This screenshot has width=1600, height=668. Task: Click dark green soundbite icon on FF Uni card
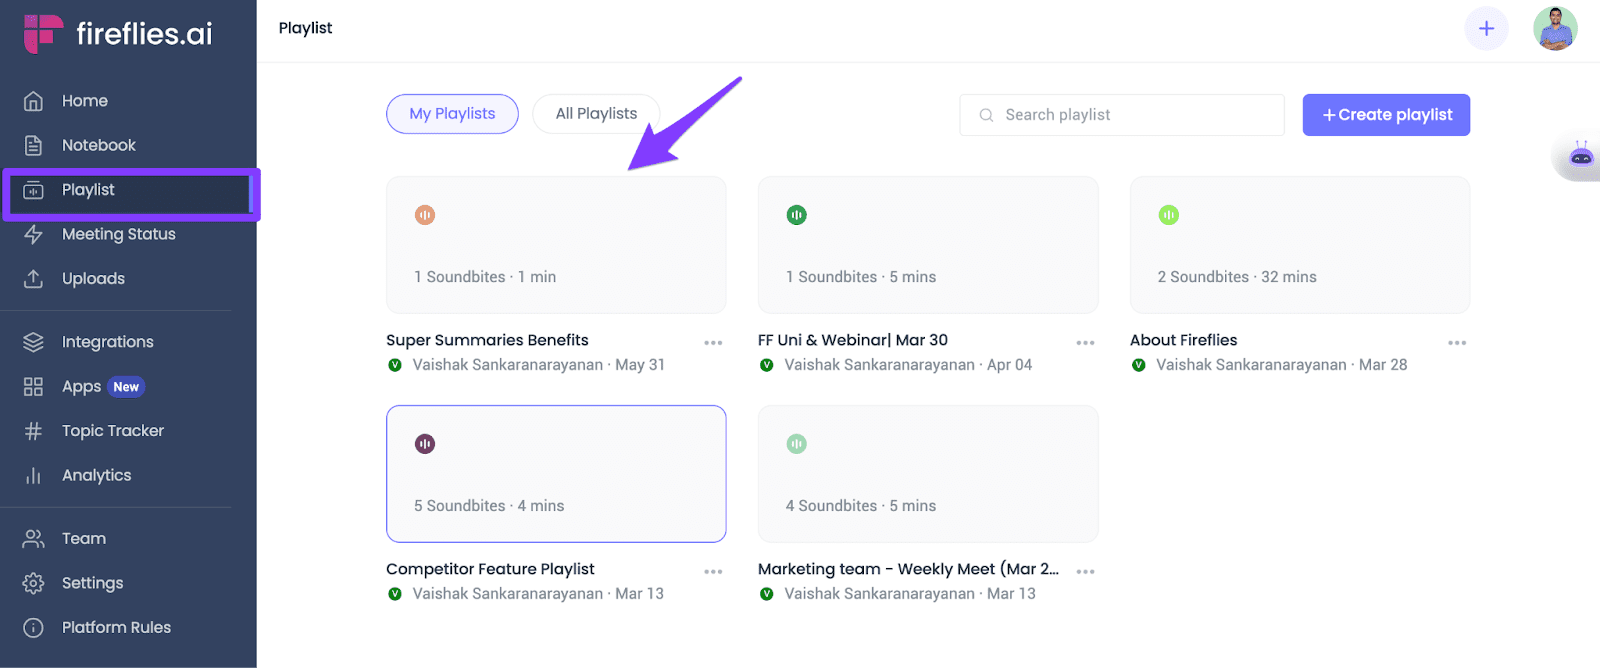797,215
